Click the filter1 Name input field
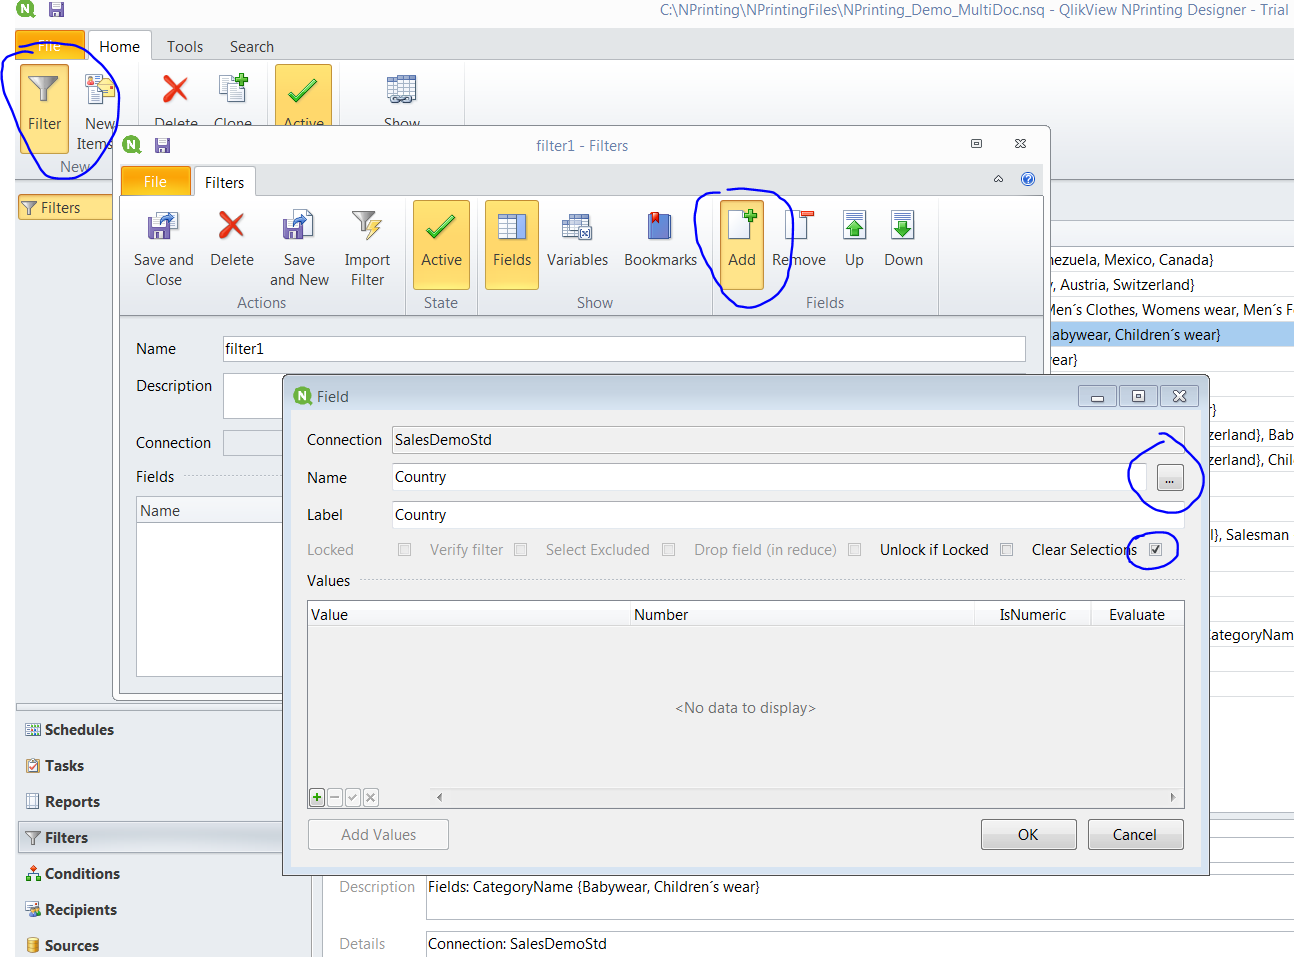Viewport: 1294px width, 957px height. (x=624, y=349)
